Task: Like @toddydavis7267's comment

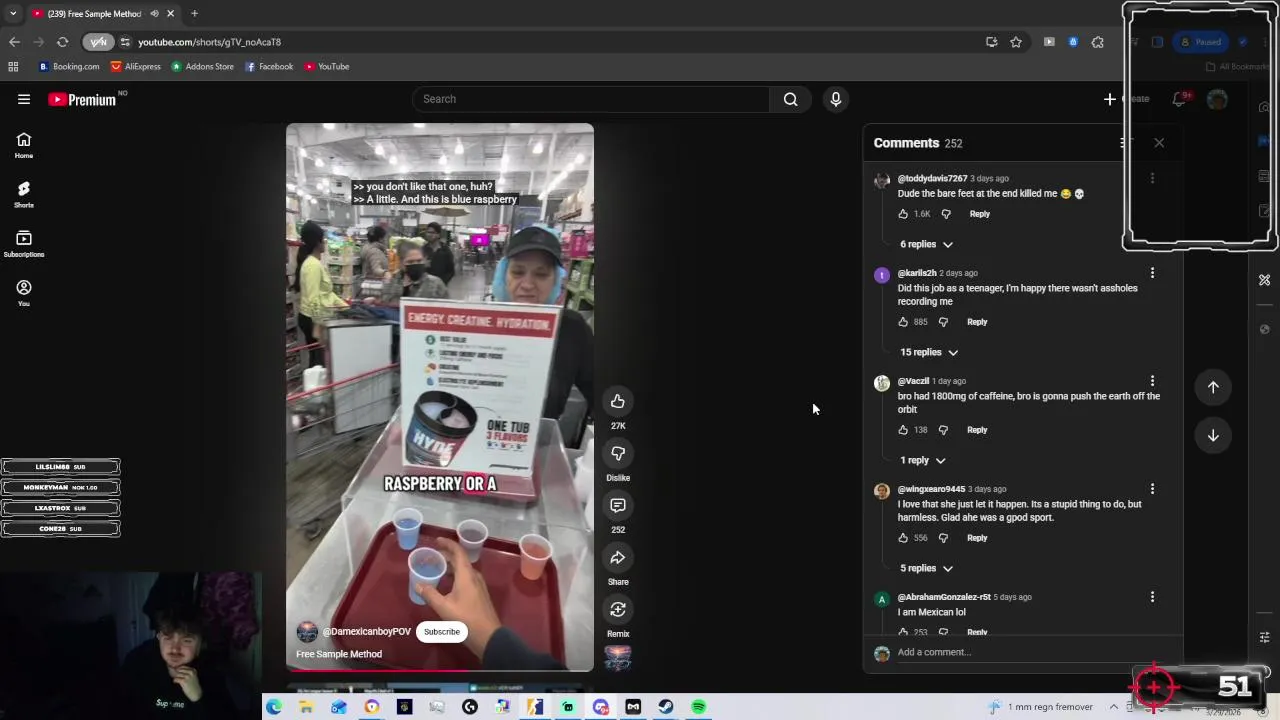Action: [903, 214]
